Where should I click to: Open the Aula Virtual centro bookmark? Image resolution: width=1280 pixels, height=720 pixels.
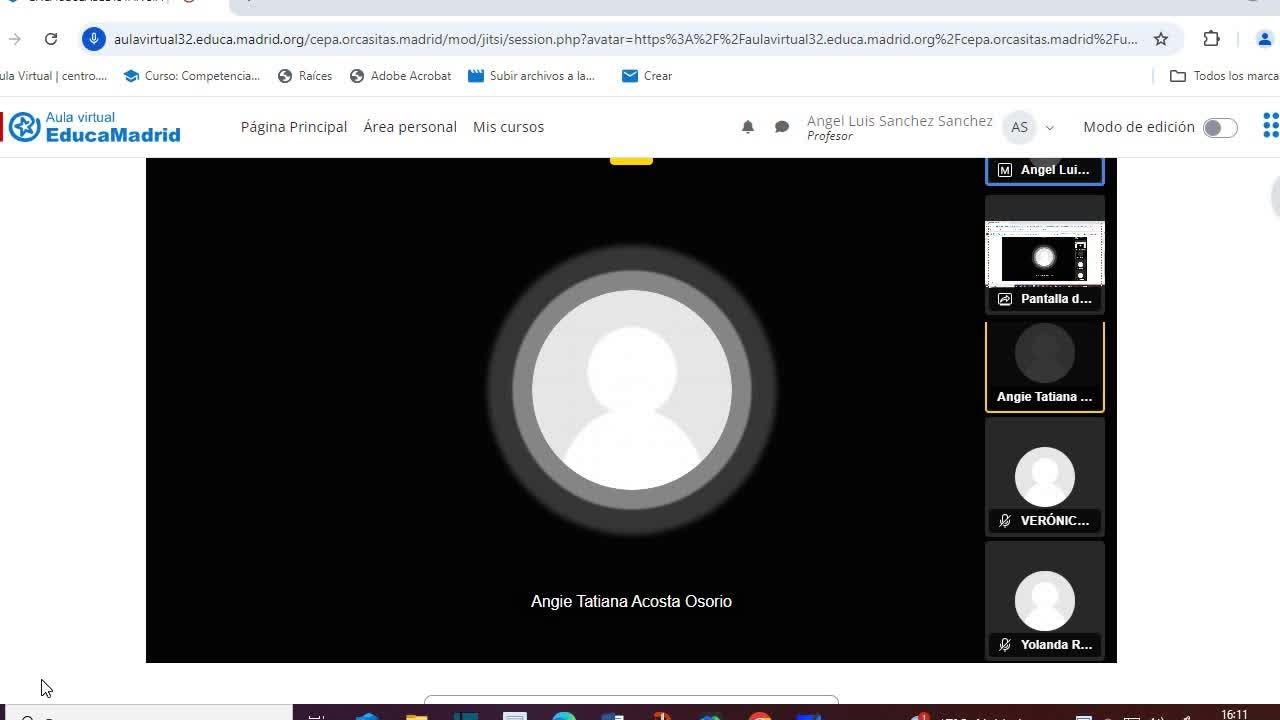pyautogui.click(x=54, y=76)
